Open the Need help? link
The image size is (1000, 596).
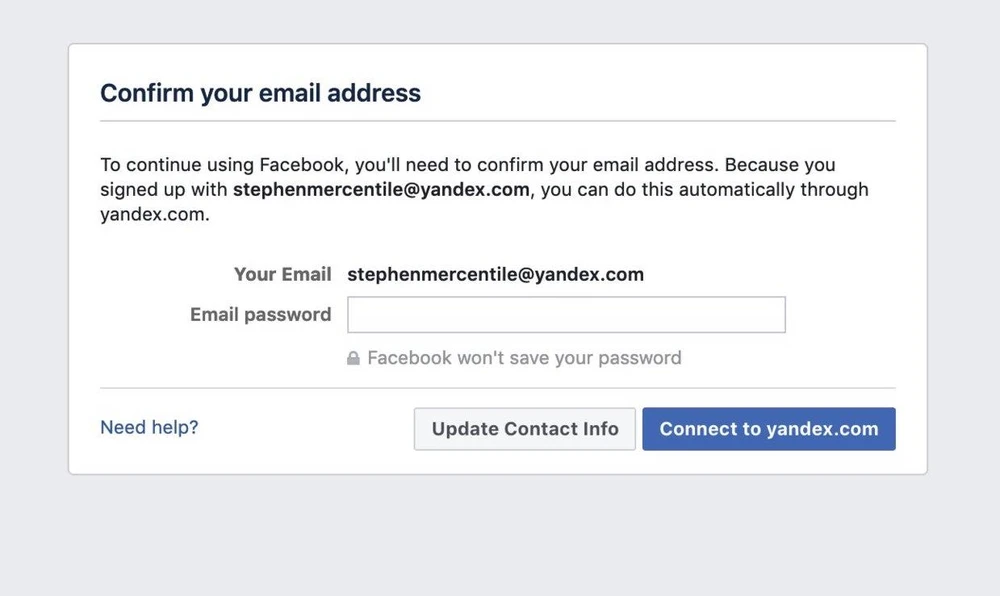(x=149, y=427)
